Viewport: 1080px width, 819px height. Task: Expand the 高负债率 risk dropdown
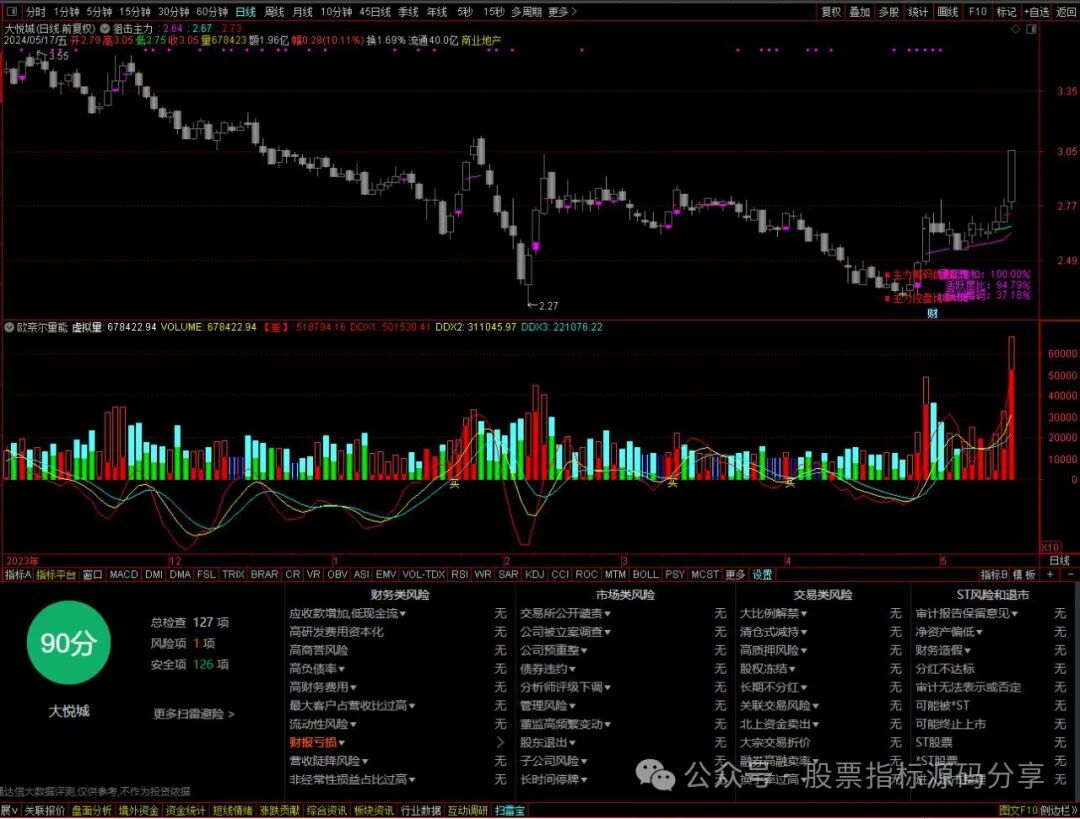pyautogui.click(x=318, y=669)
